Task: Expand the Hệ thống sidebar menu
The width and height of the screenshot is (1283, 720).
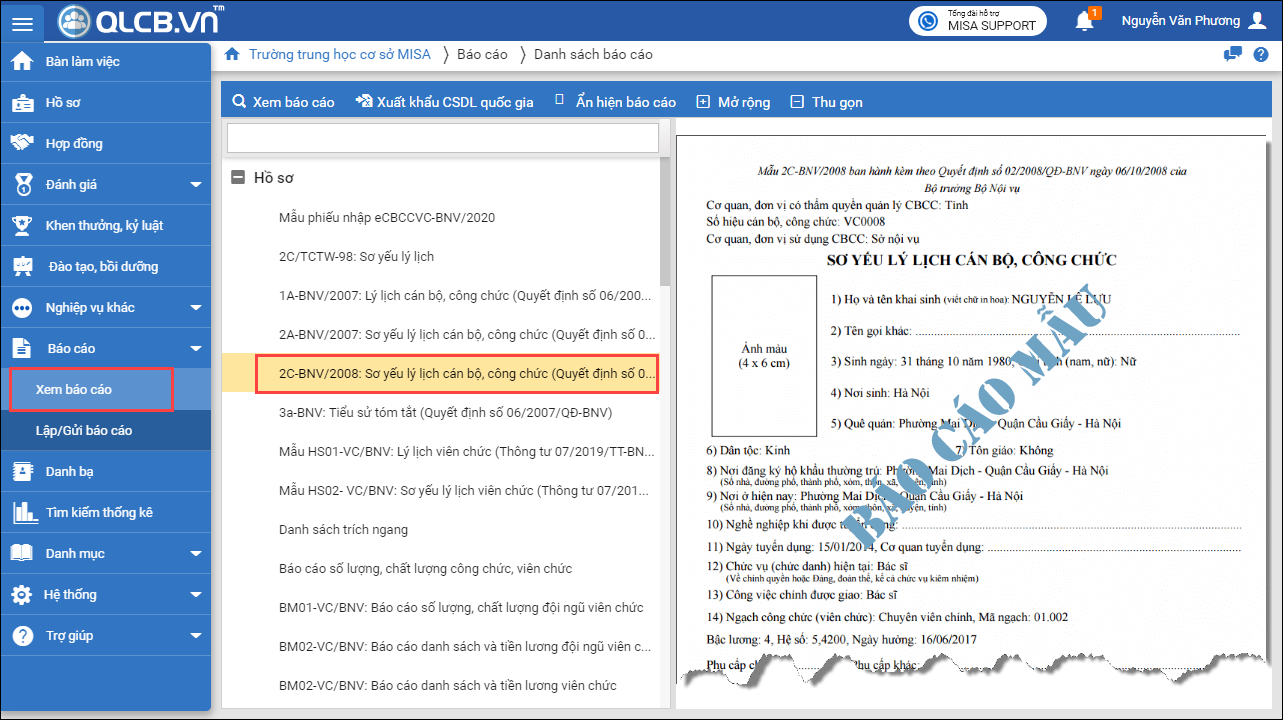Action: (x=196, y=595)
